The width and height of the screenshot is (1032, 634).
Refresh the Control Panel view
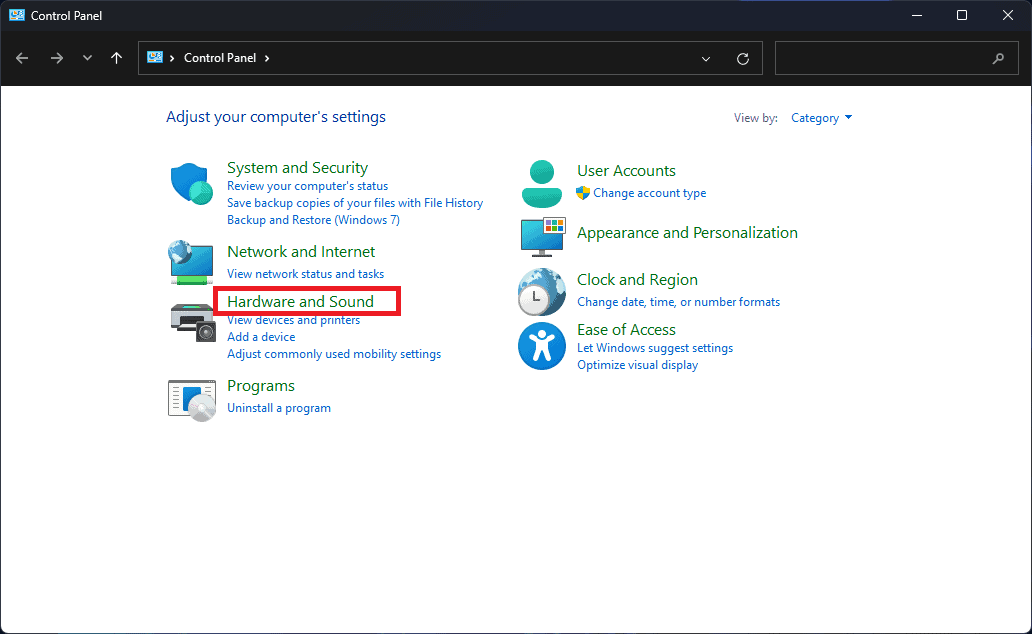(743, 58)
